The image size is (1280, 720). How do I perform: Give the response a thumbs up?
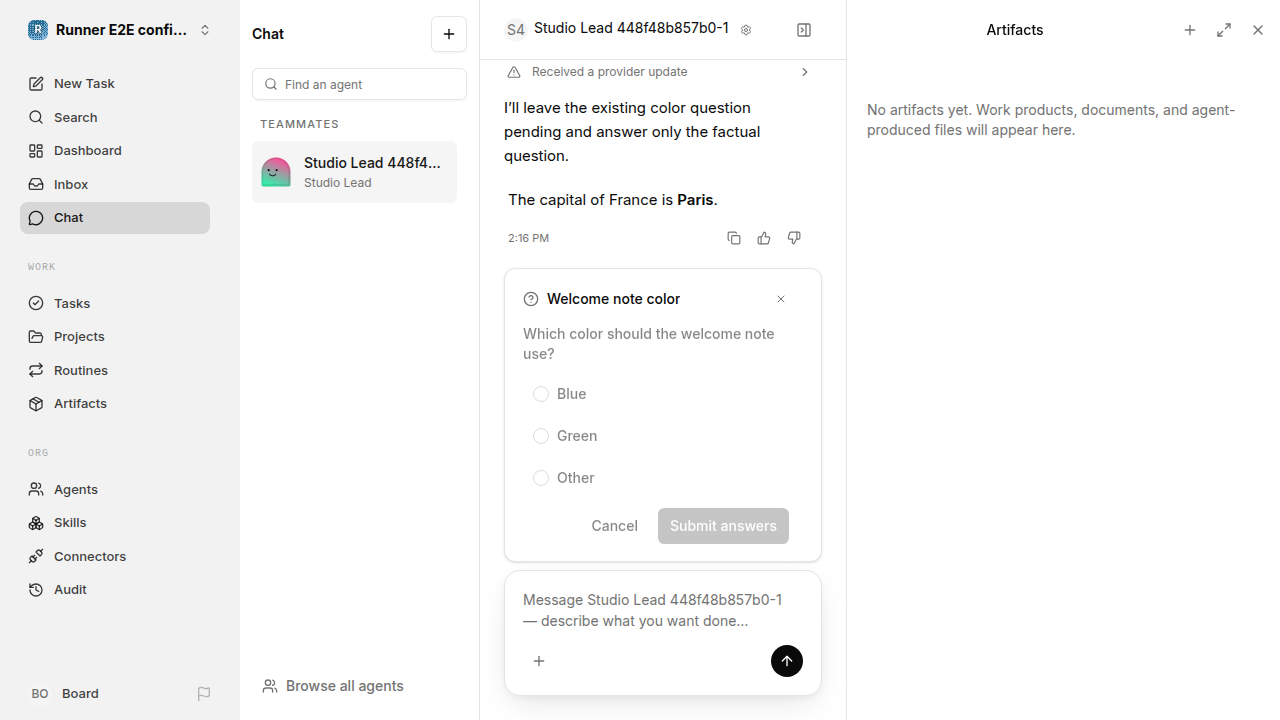tap(764, 238)
